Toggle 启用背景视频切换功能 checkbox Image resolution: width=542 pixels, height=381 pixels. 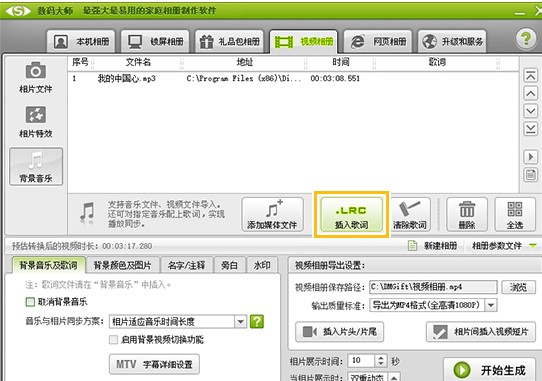coord(113,340)
